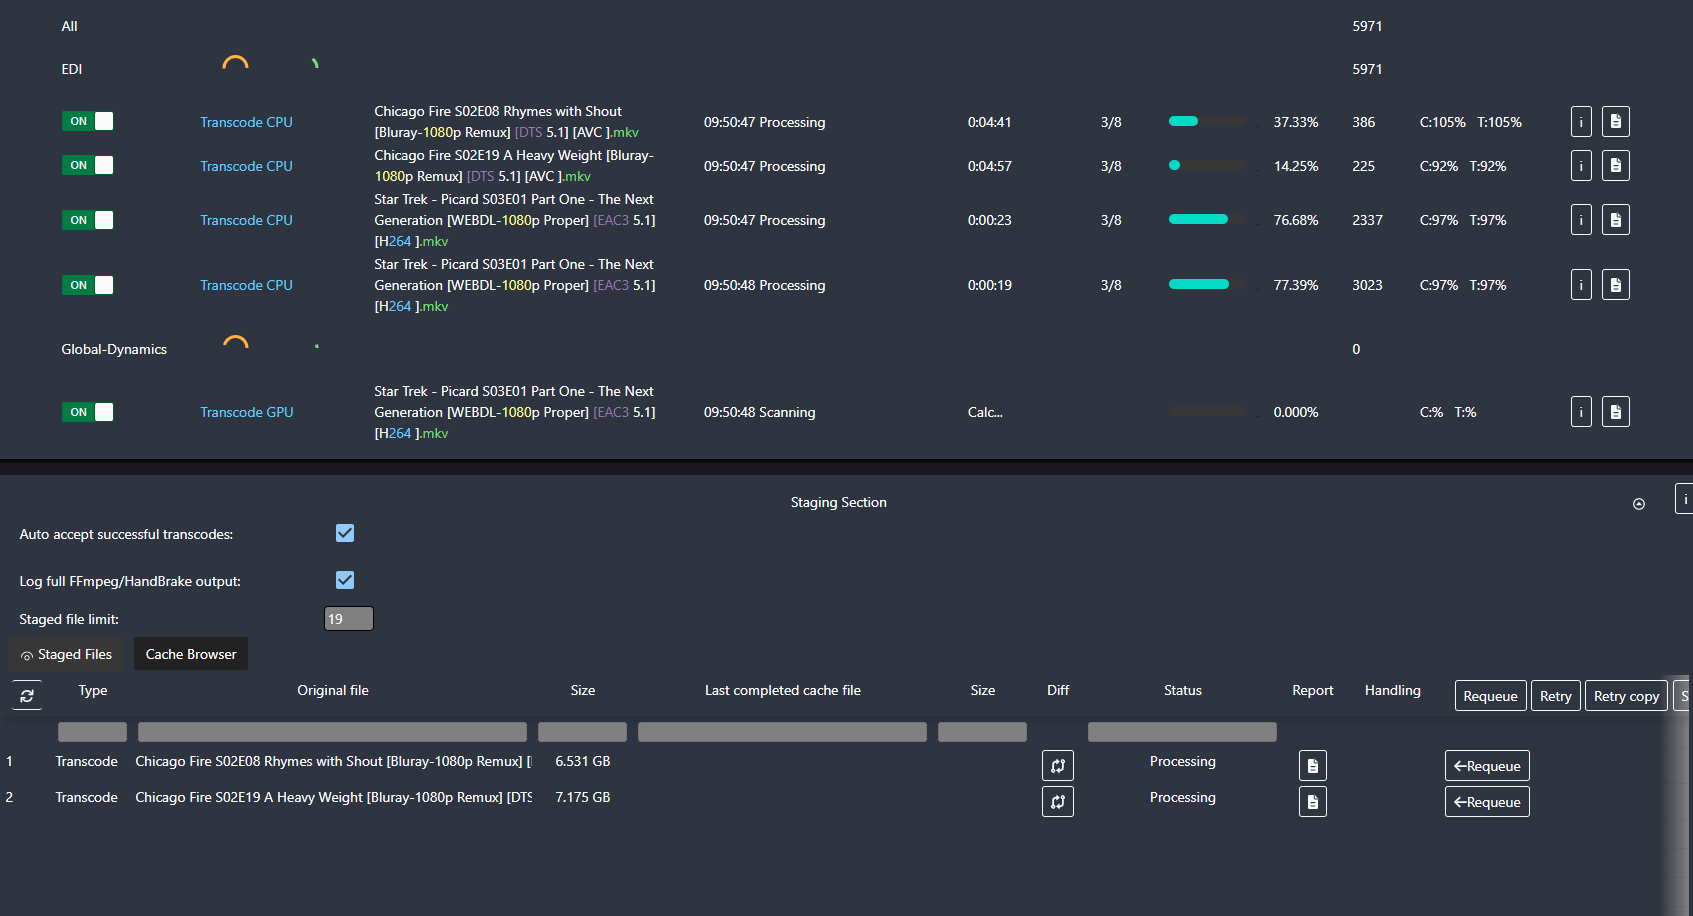View log file for the Transcode GPU worker
This screenshot has height=916, width=1693.
coord(1616,411)
